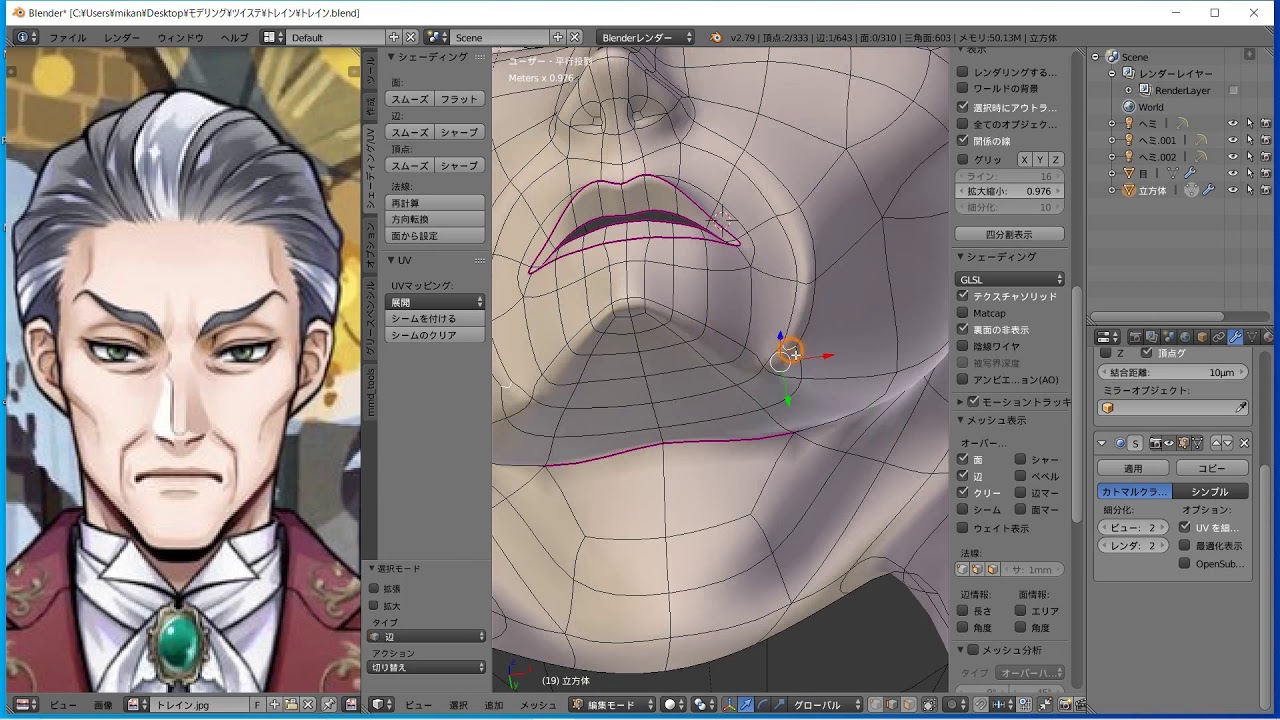
Task: Open the Render camera properties tab
Action: 1135,337
